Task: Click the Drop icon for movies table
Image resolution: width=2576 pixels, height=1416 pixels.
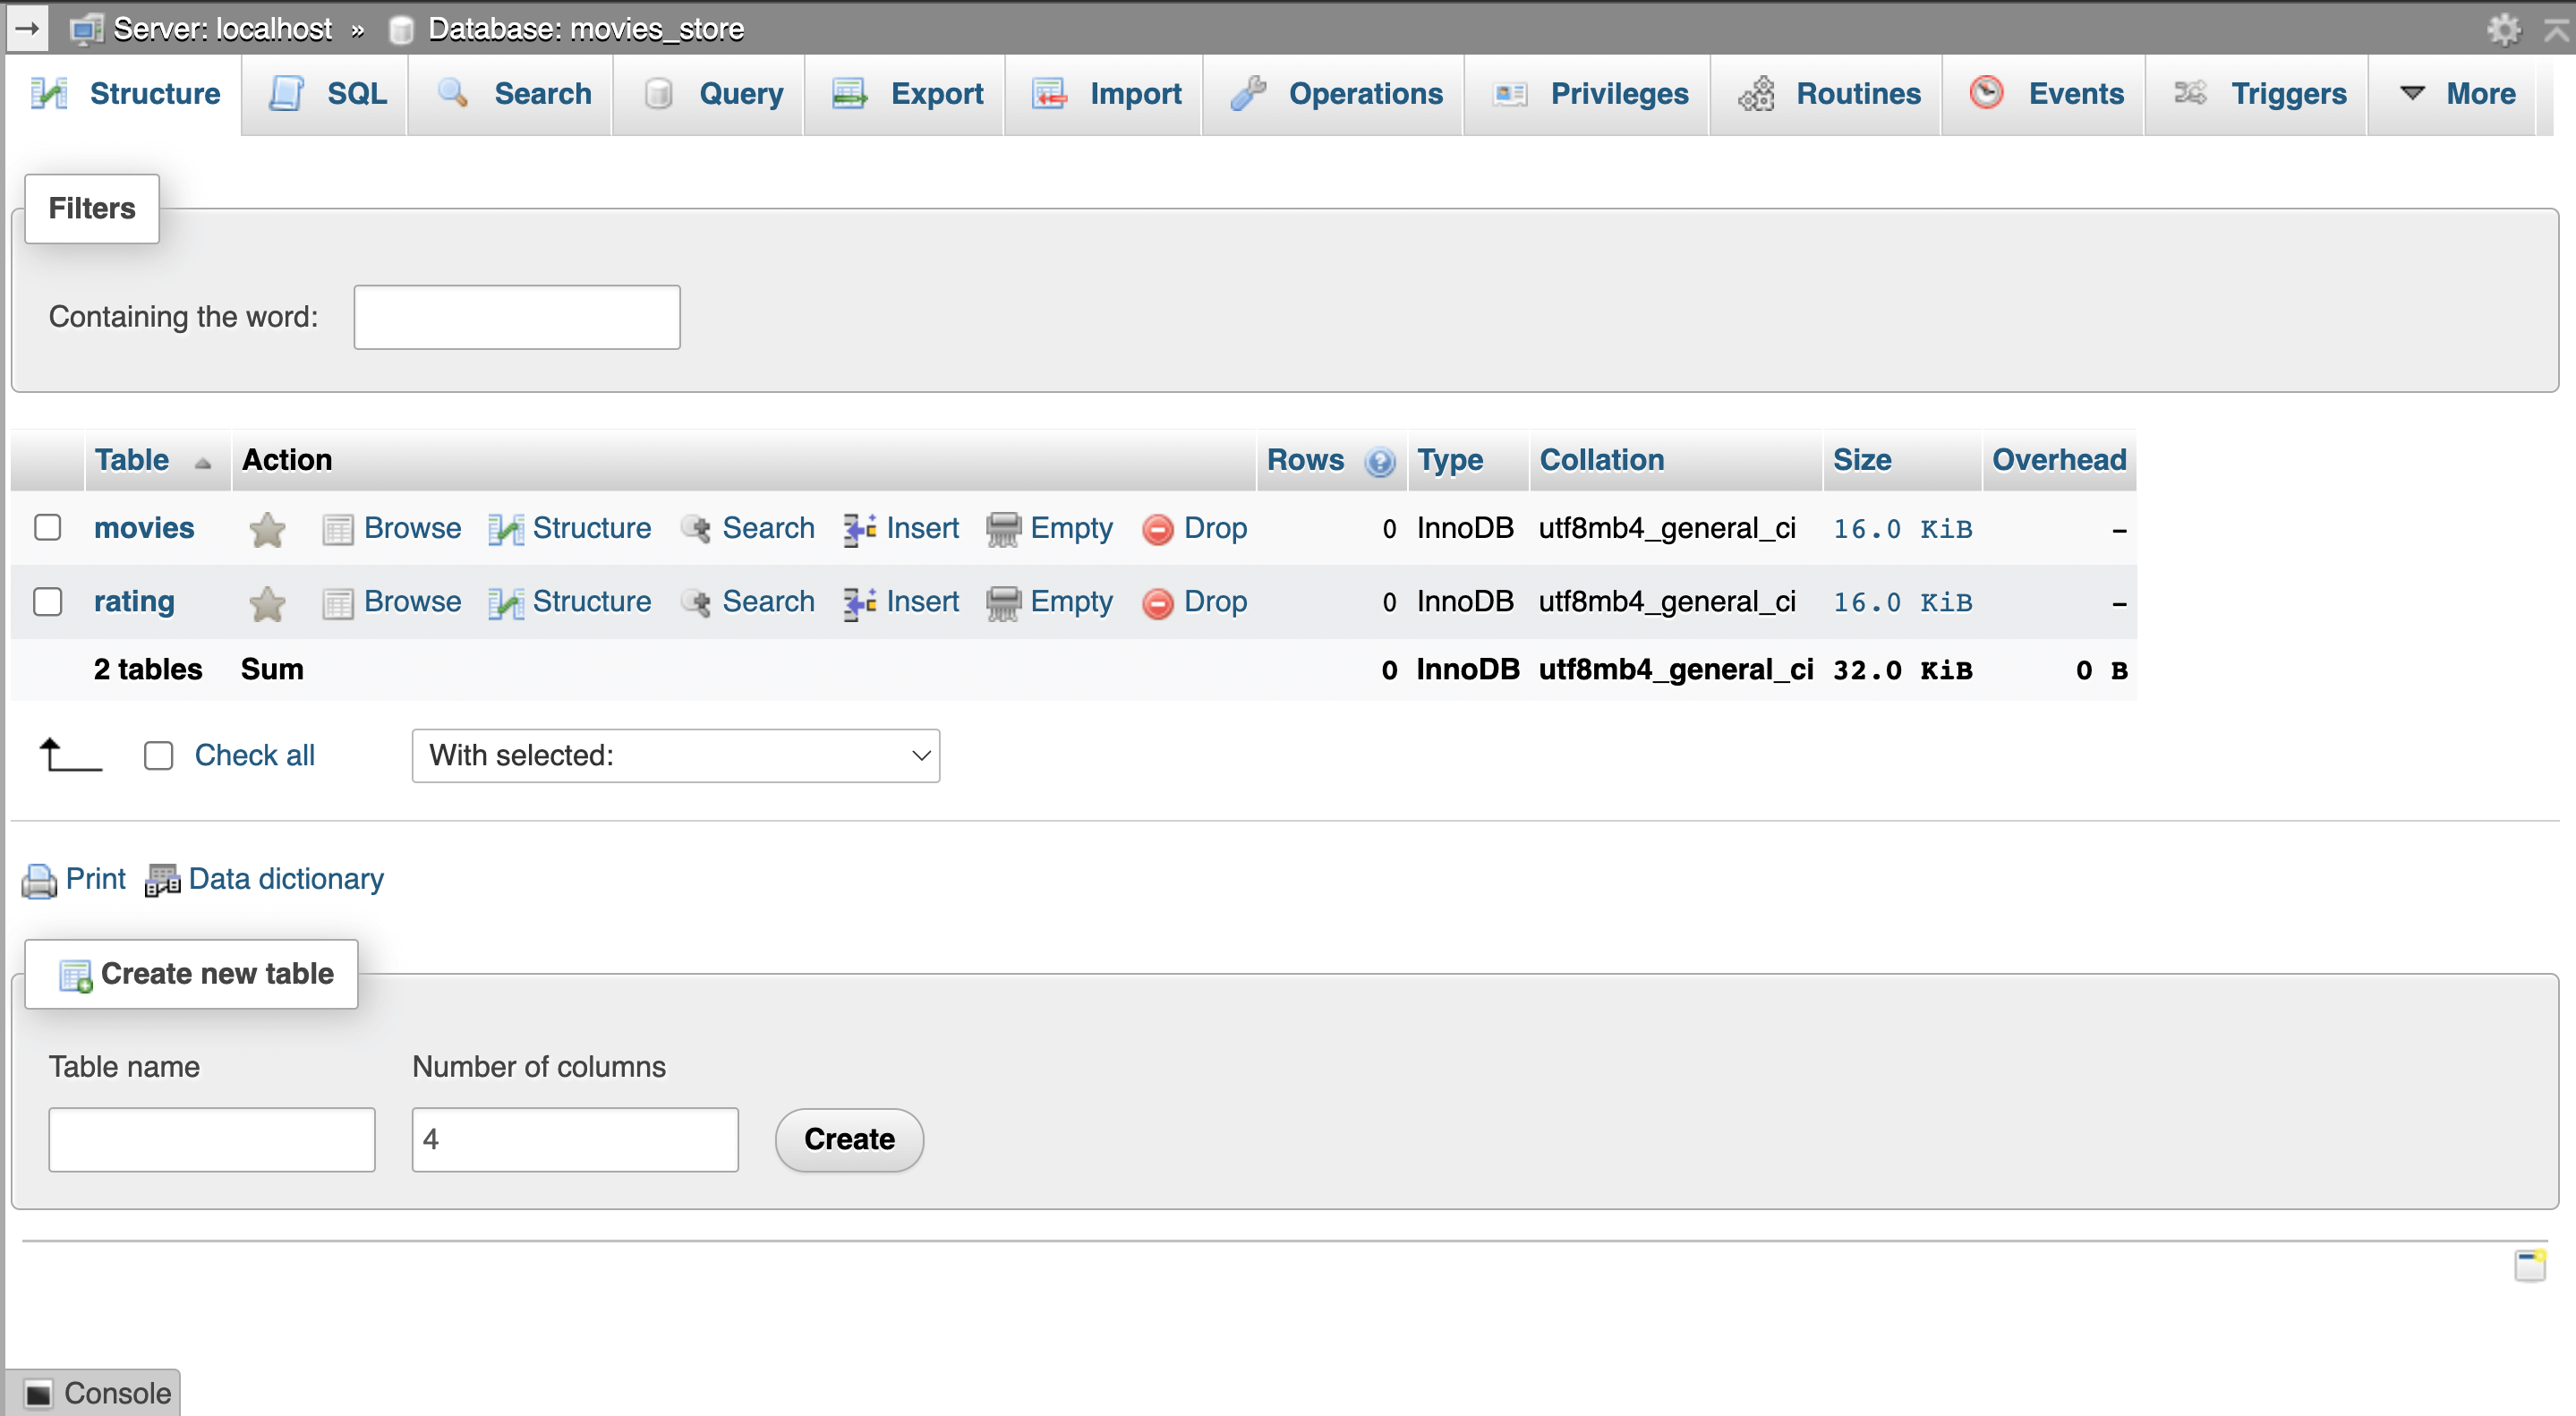Action: point(1157,529)
